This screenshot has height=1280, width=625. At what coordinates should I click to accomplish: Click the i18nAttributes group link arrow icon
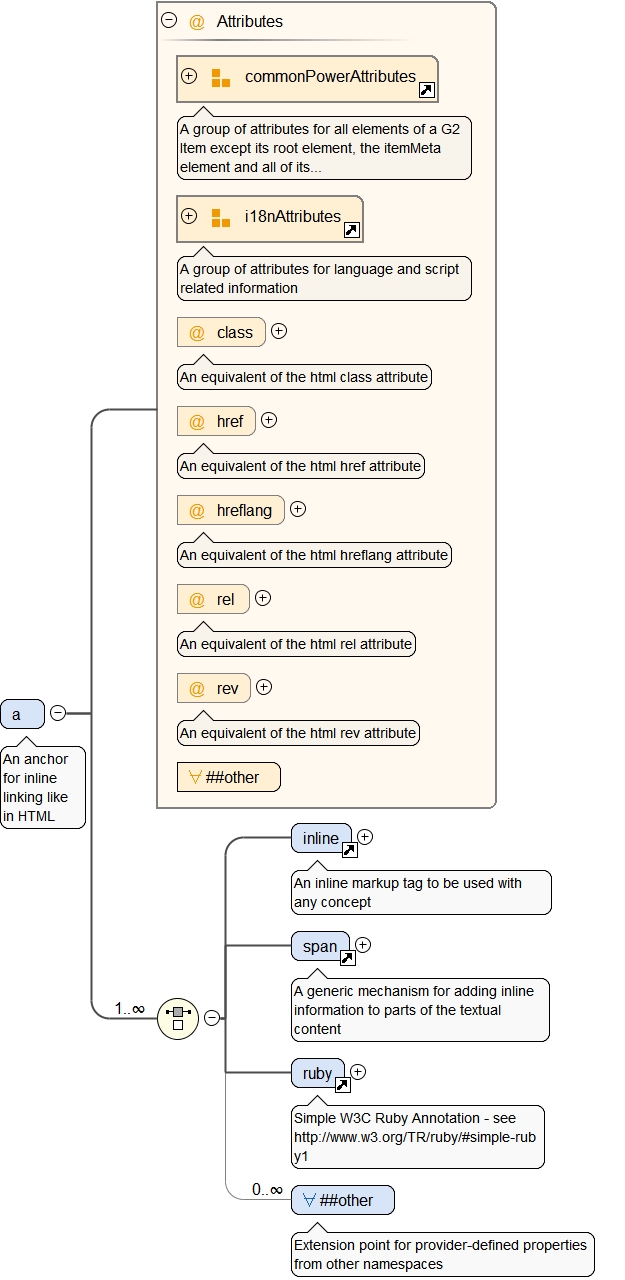pos(351,231)
